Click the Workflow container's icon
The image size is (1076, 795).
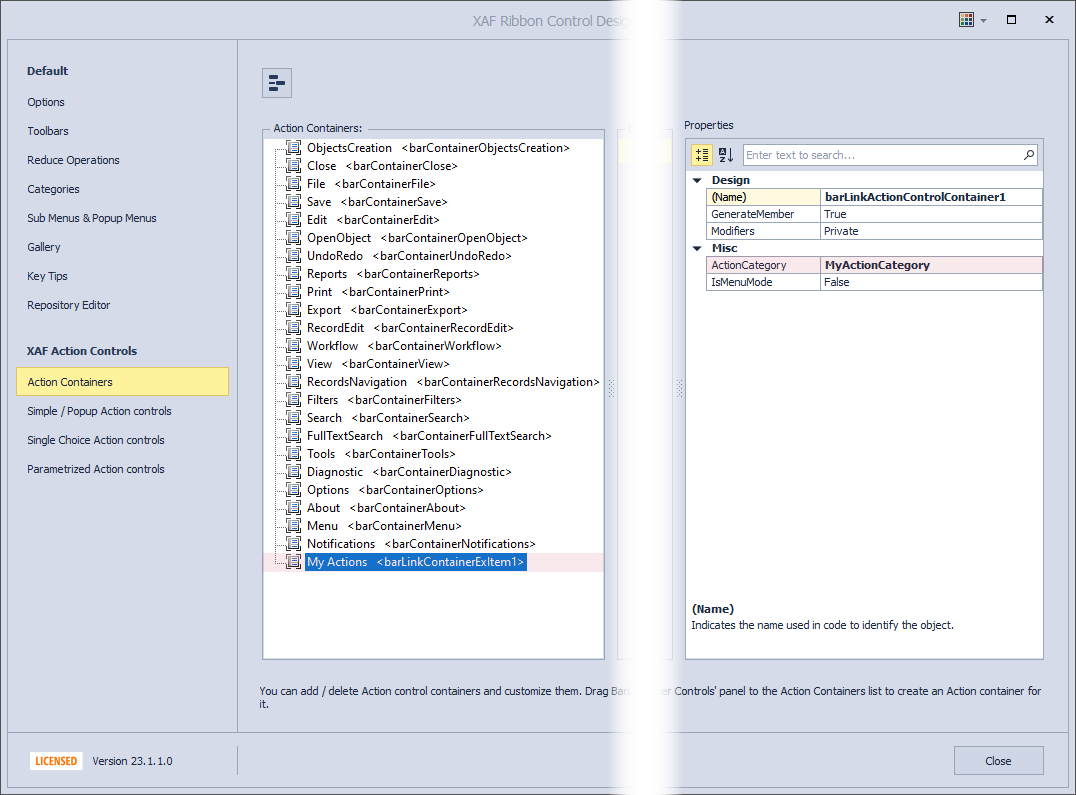pos(294,346)
